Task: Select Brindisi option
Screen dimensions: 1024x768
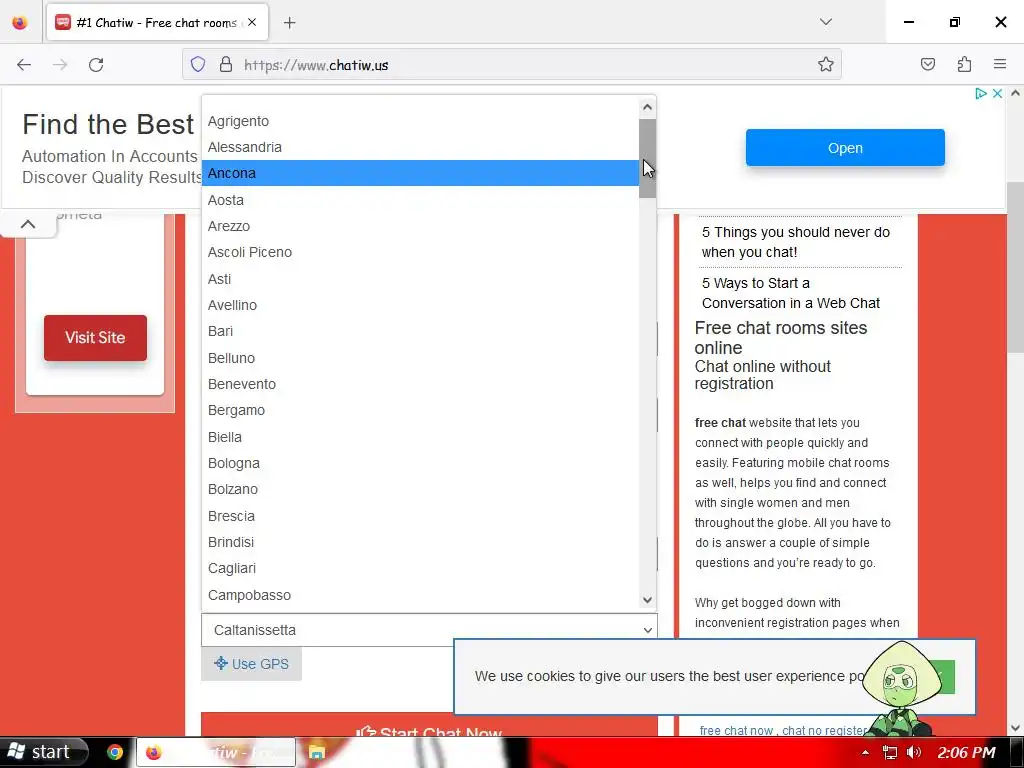Action: point(421,542)
